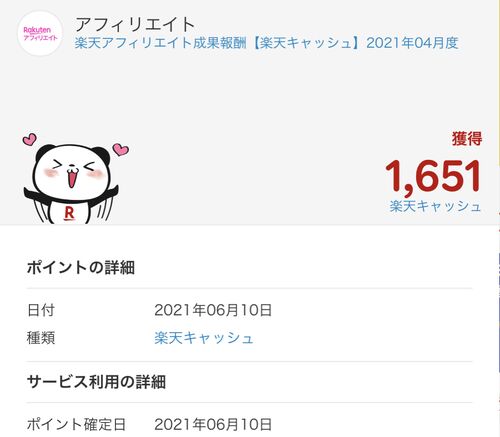
Task: Click the red 獲得 label
Action: pyautogui.click(x=467, y=138)
